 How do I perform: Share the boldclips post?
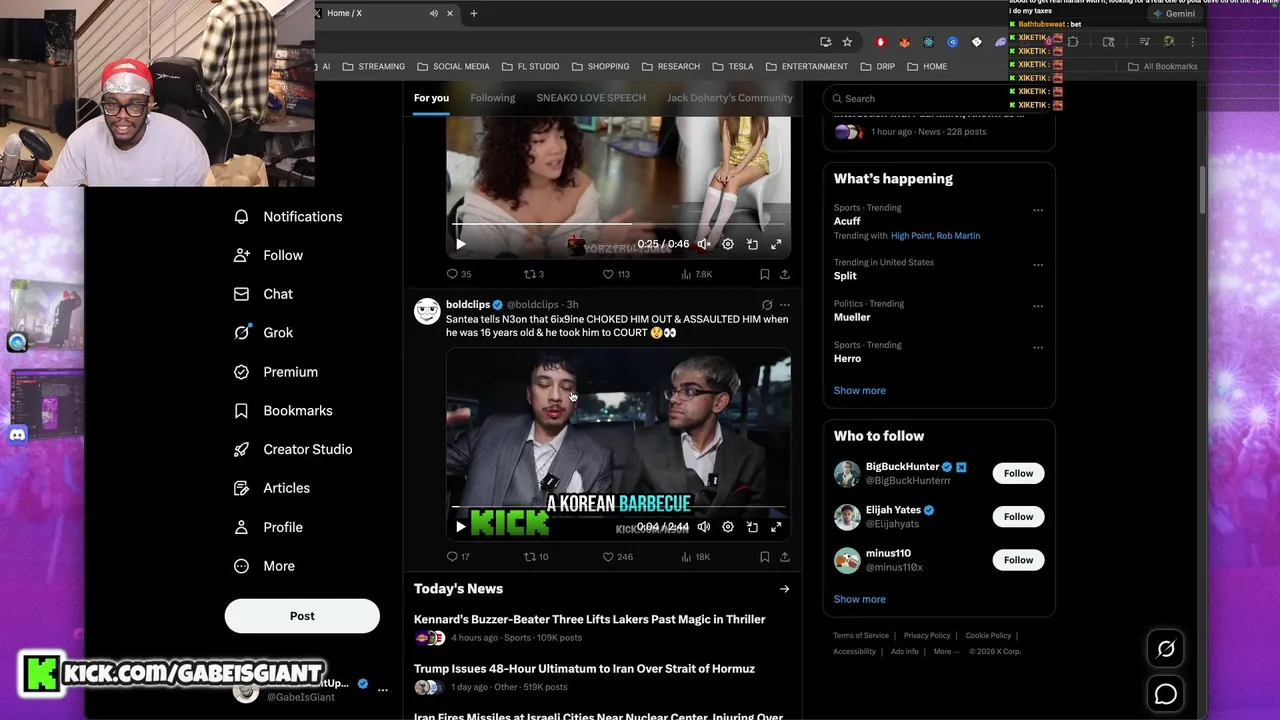pyautogui.click(x=784, y=557)
